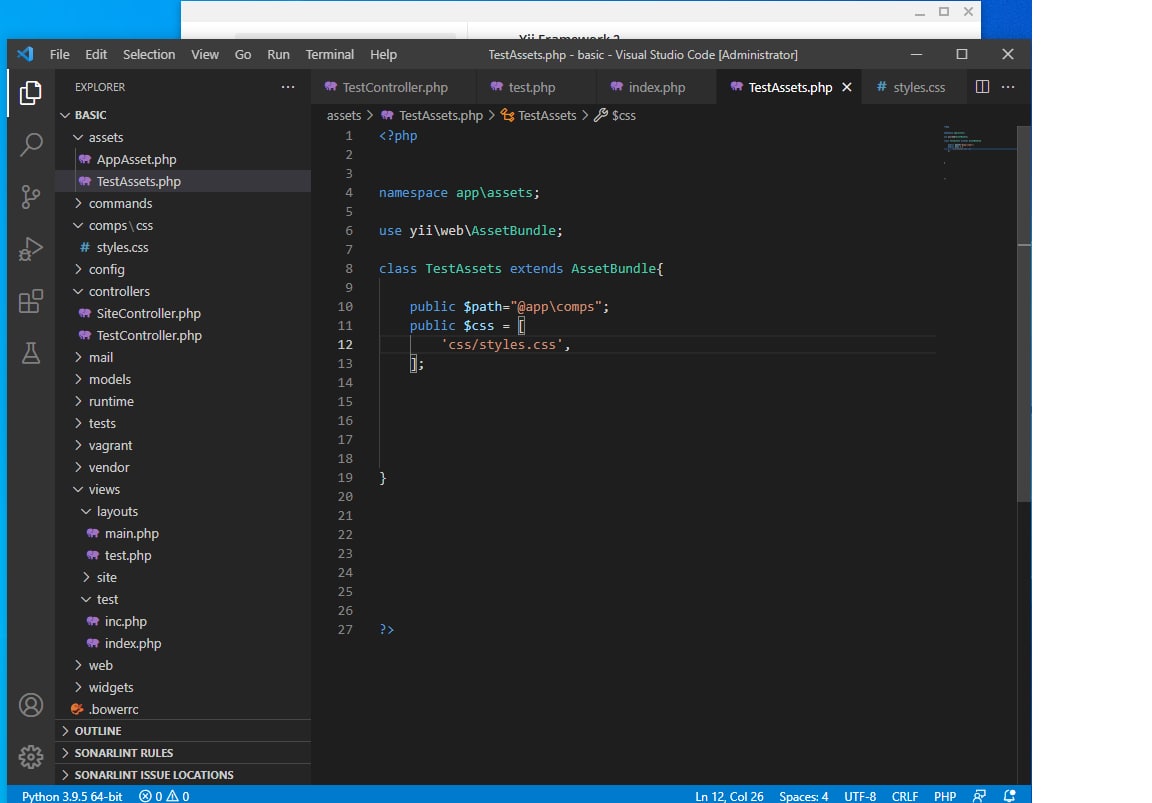Open the Go menu
This screenshot has width=1152, height=803.
coord(242,54)
